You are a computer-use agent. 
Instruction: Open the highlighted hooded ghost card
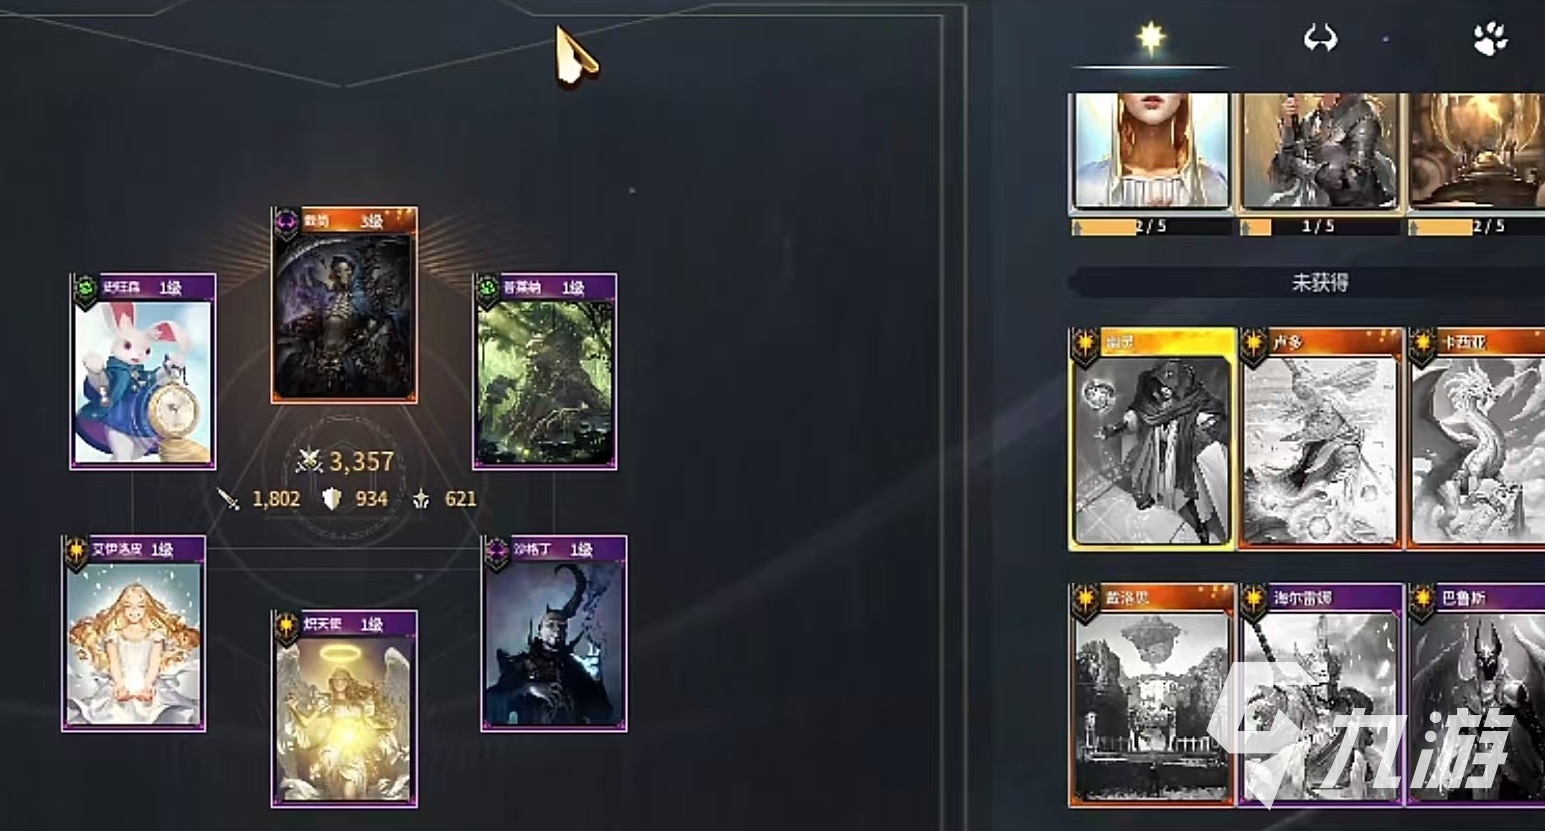(x=1152, y=439)
